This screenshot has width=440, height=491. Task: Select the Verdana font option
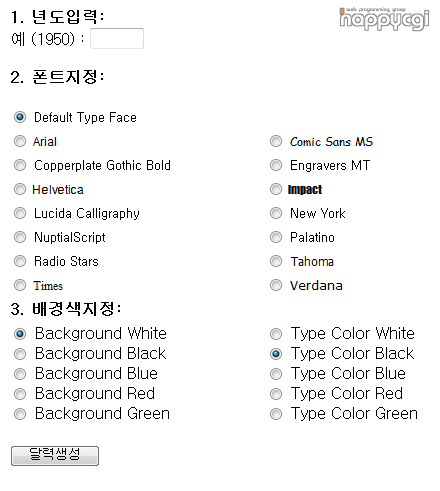[276, 285]
